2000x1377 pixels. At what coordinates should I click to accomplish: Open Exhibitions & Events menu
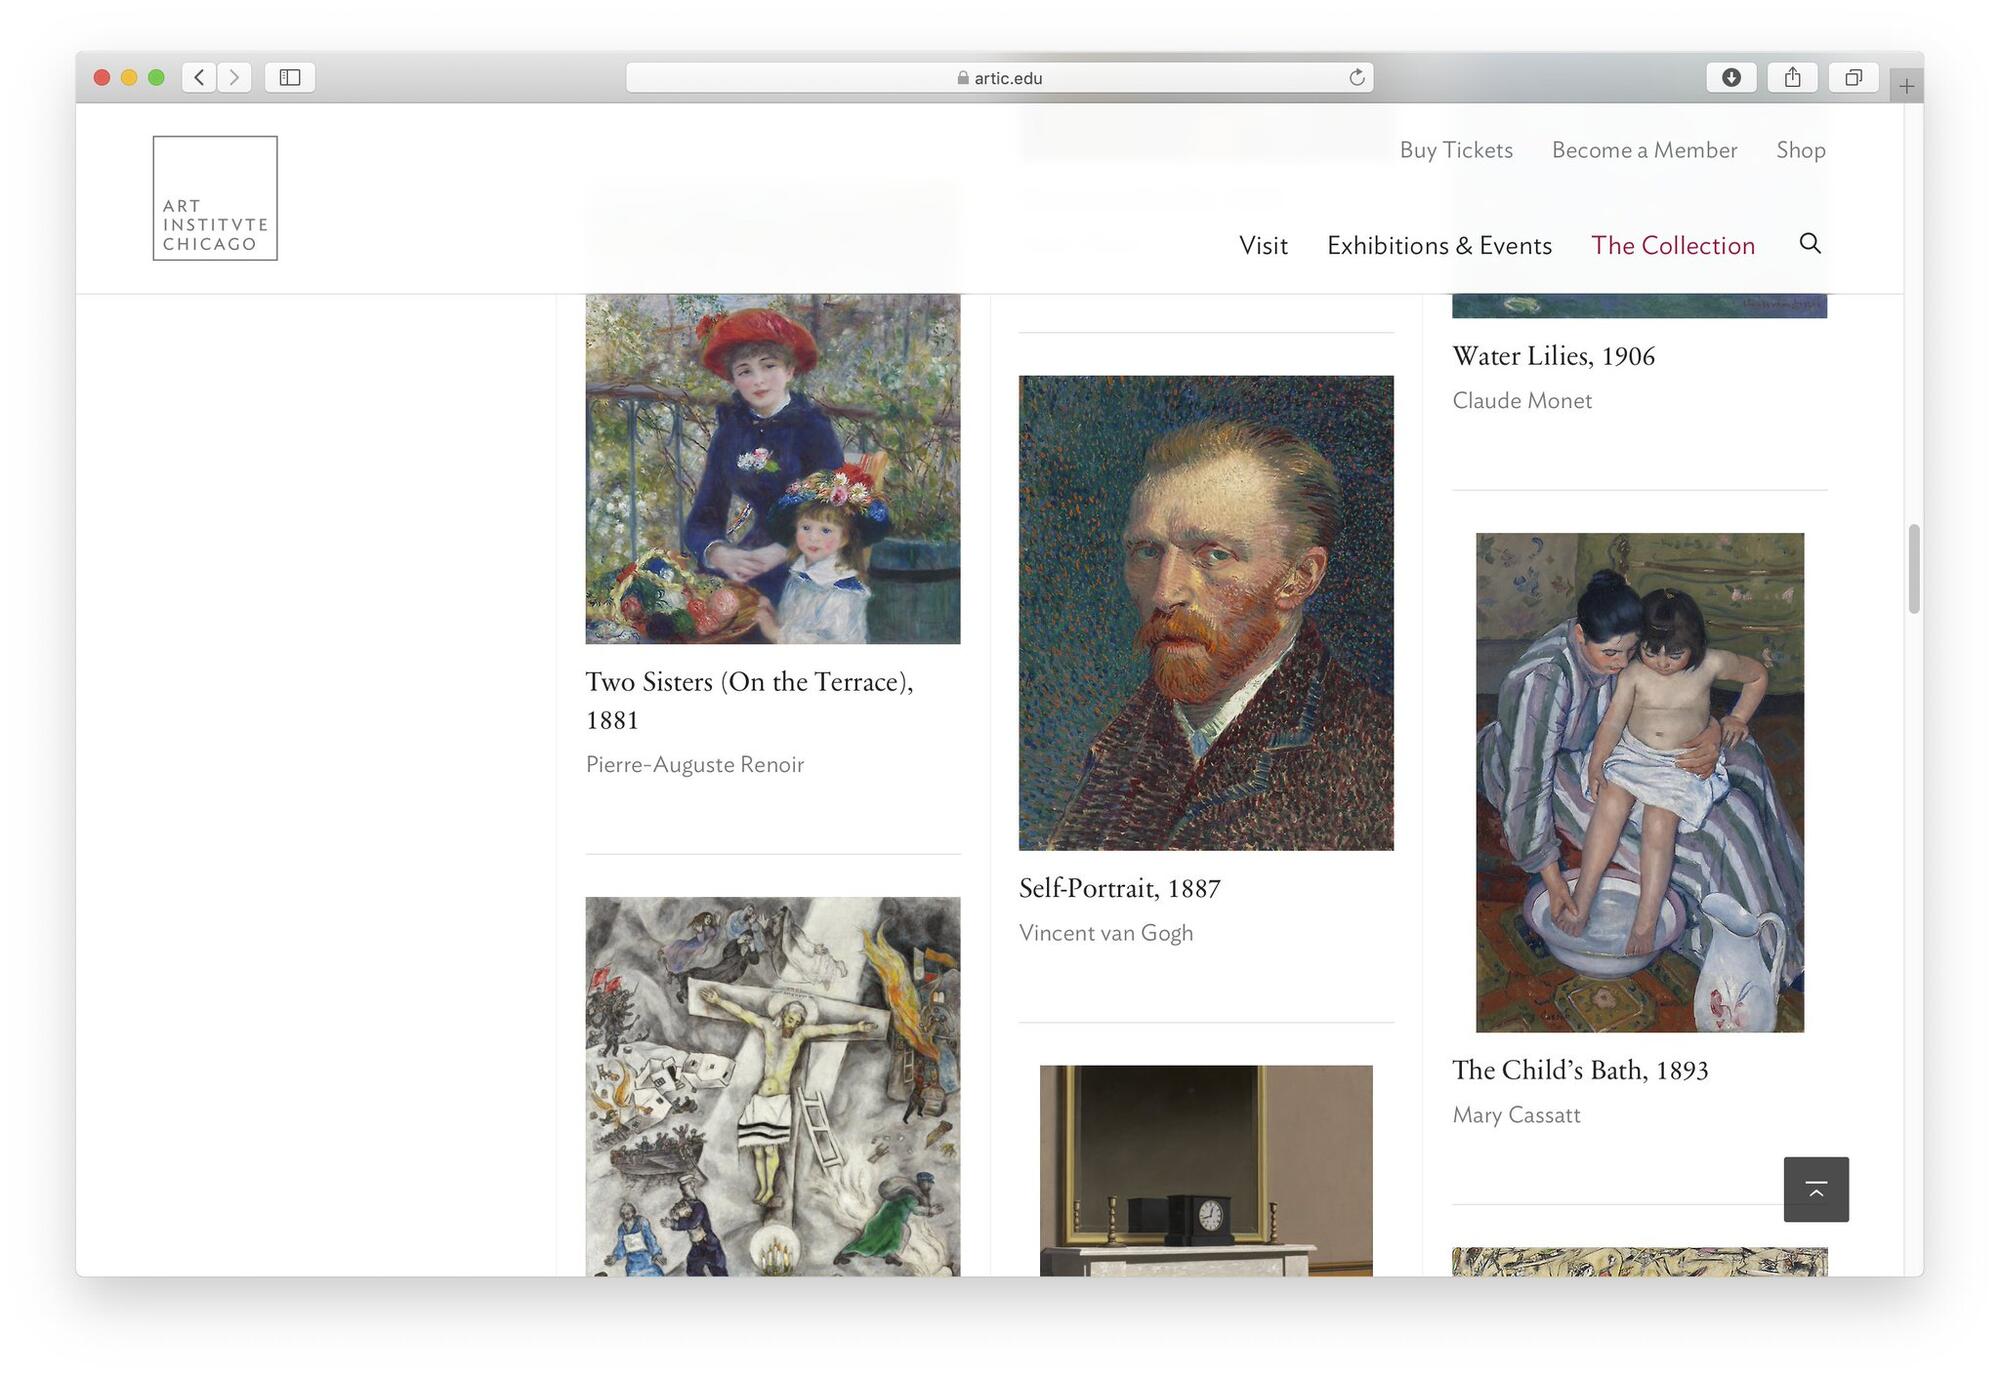(1439, 245)
